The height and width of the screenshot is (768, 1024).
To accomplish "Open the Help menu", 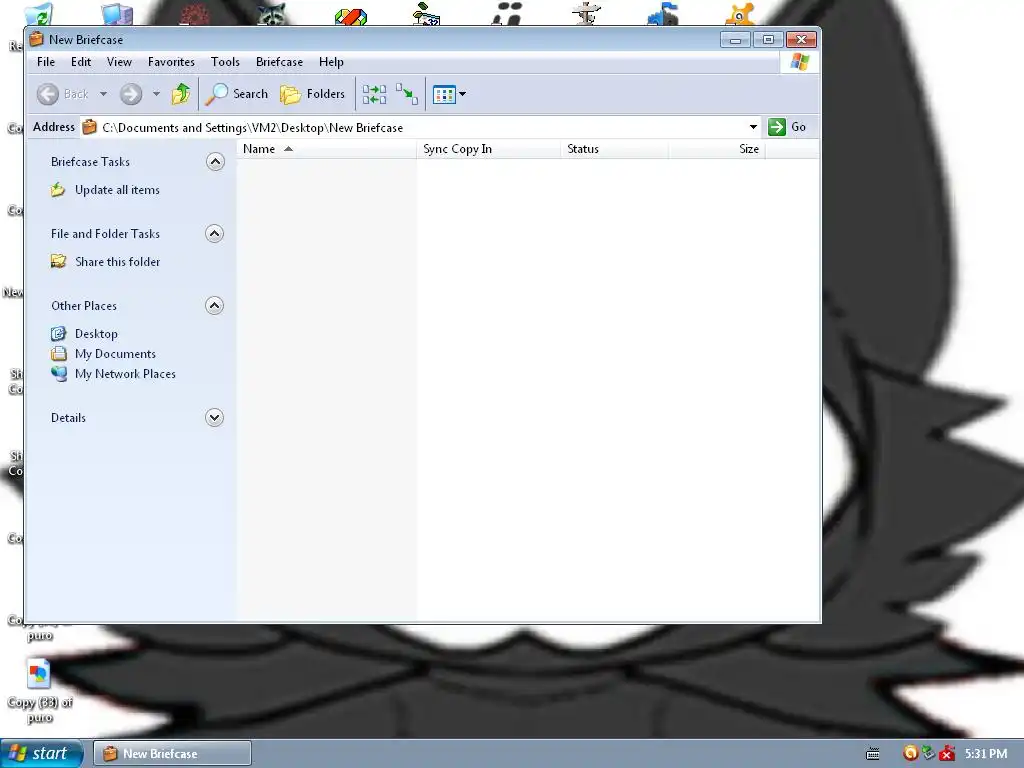I will click(331, 62).
